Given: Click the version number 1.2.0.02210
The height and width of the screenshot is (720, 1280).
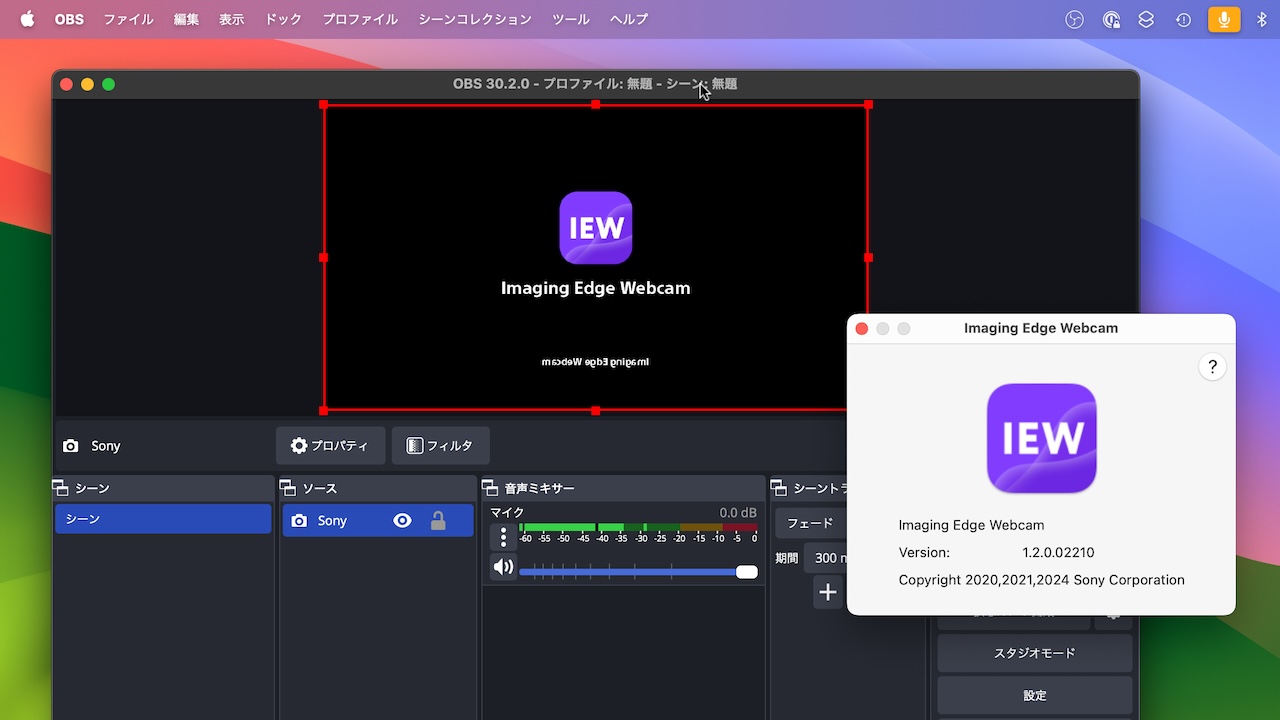Looking at the screenshot, I should coord(1058,552).
